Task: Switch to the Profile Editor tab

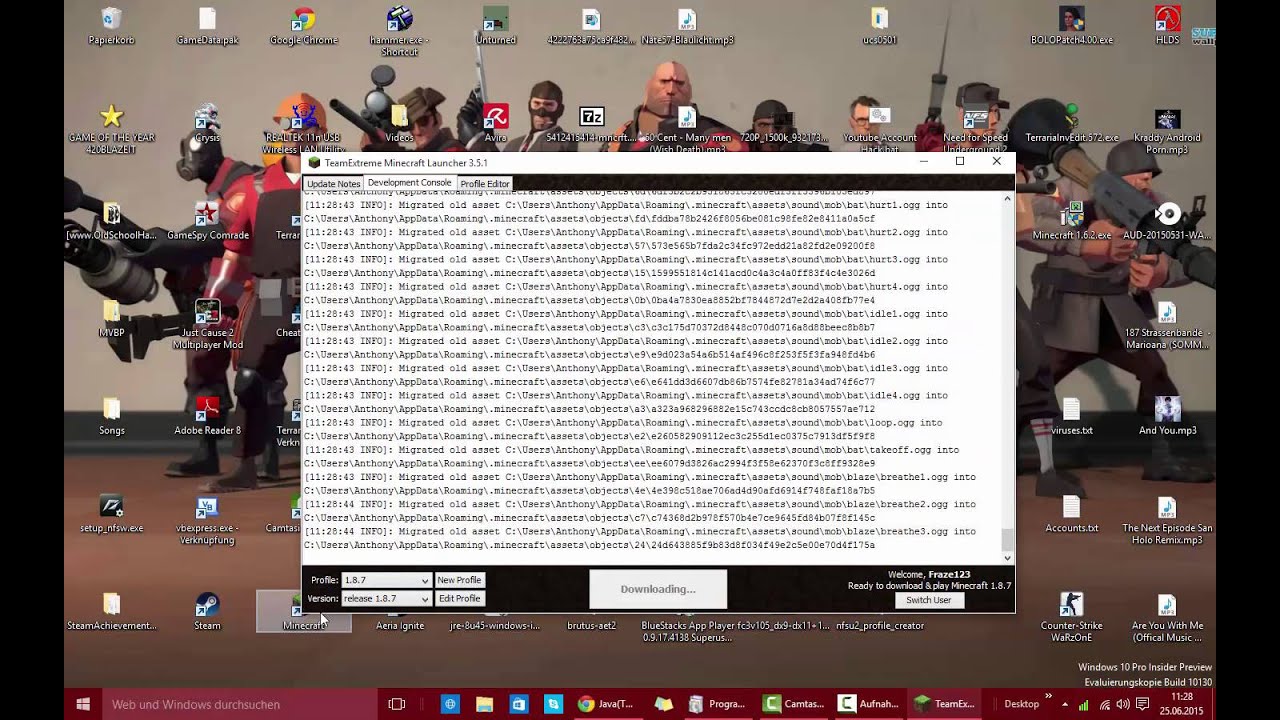Action: tap(485, 184)
